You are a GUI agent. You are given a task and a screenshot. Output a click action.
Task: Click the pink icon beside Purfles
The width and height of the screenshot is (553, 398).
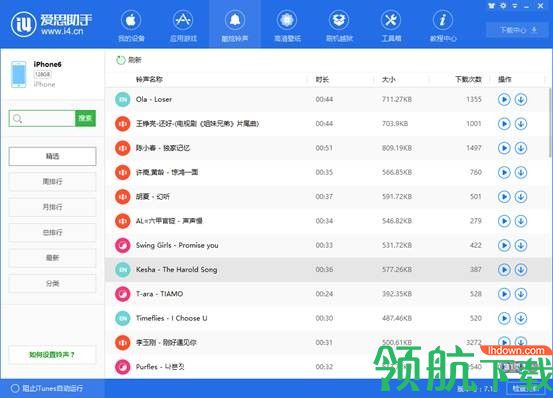[x=123, y=367]
